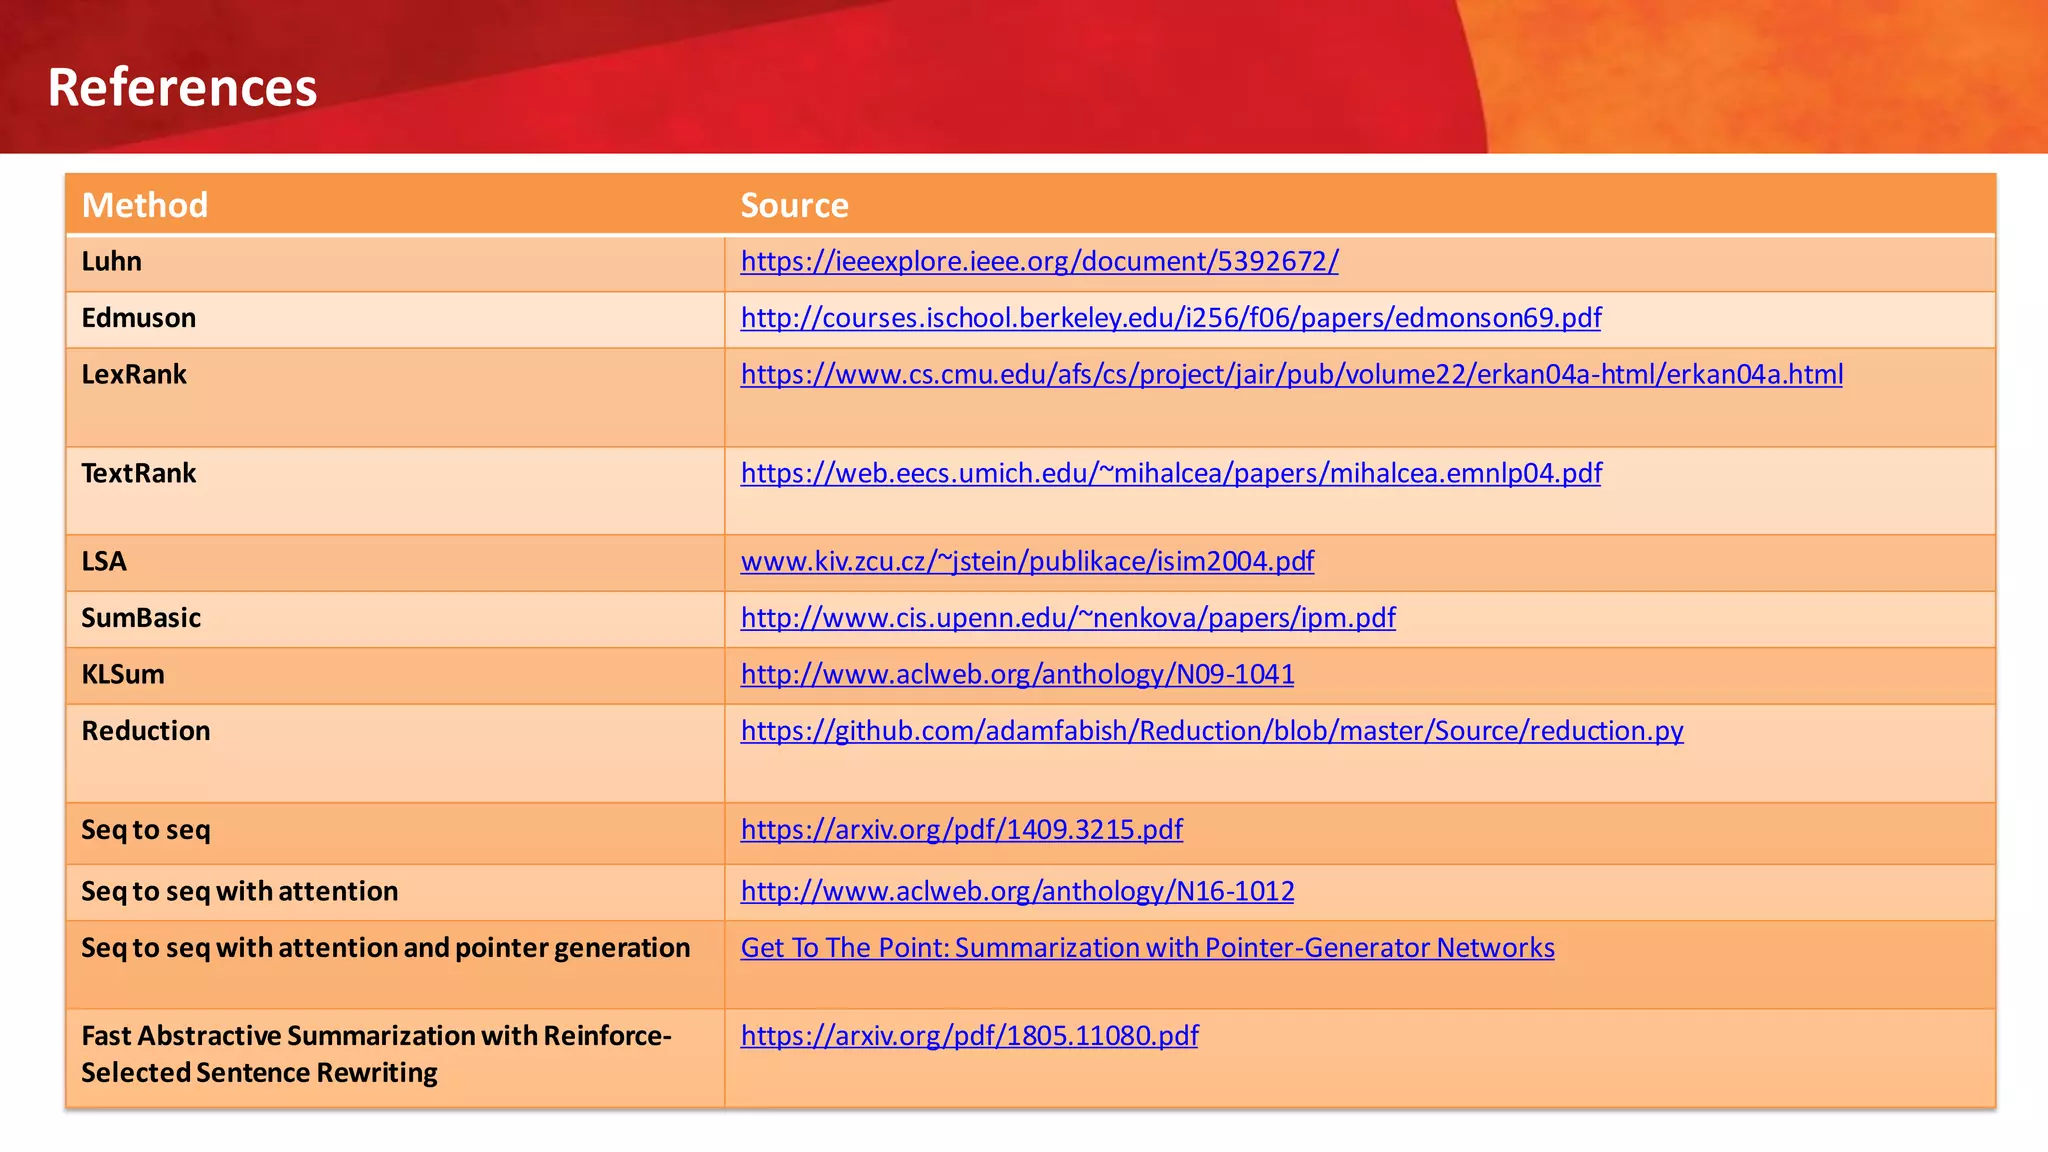Select the KLSum method cell
The height and width of the screenshot is (1152, 2048).
[x=395, y=676]
